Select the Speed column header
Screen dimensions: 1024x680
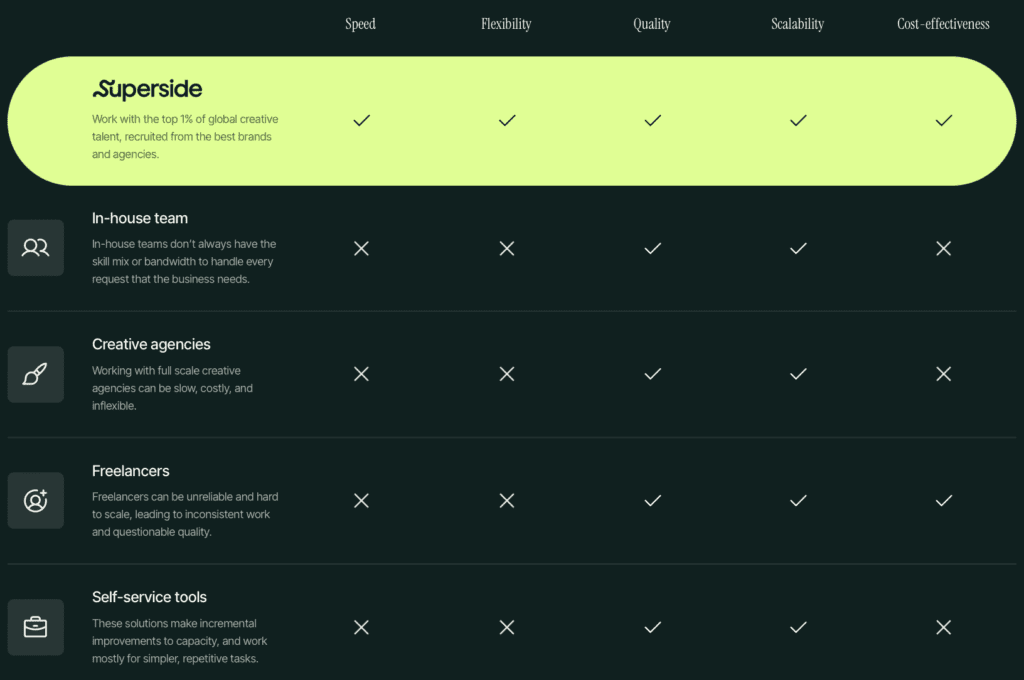coord(360,24)
